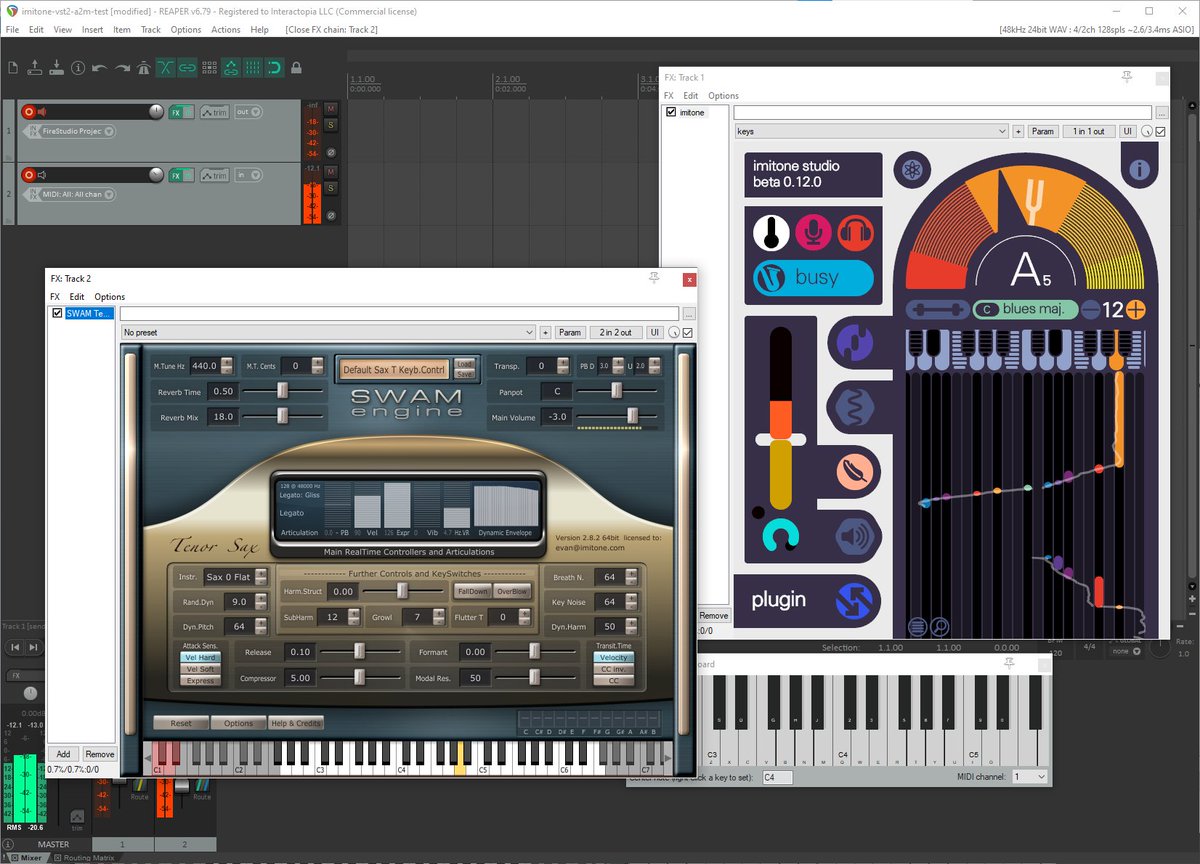Click the Param button in FX Track 2 window

(x=570, y=332)
